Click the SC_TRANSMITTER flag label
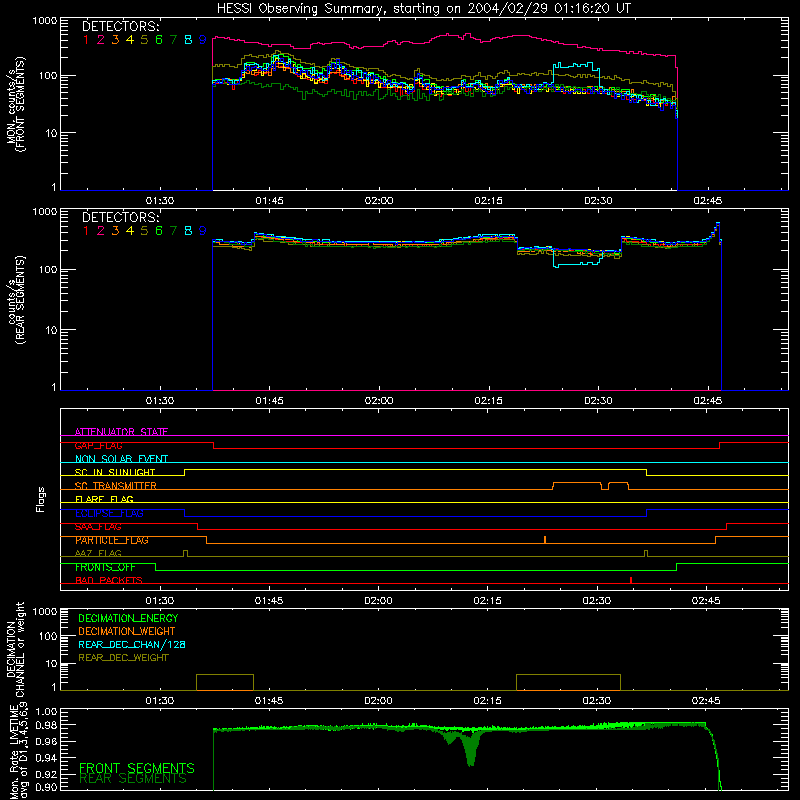The height and width of the screenshot is (800, 800). 116,486
